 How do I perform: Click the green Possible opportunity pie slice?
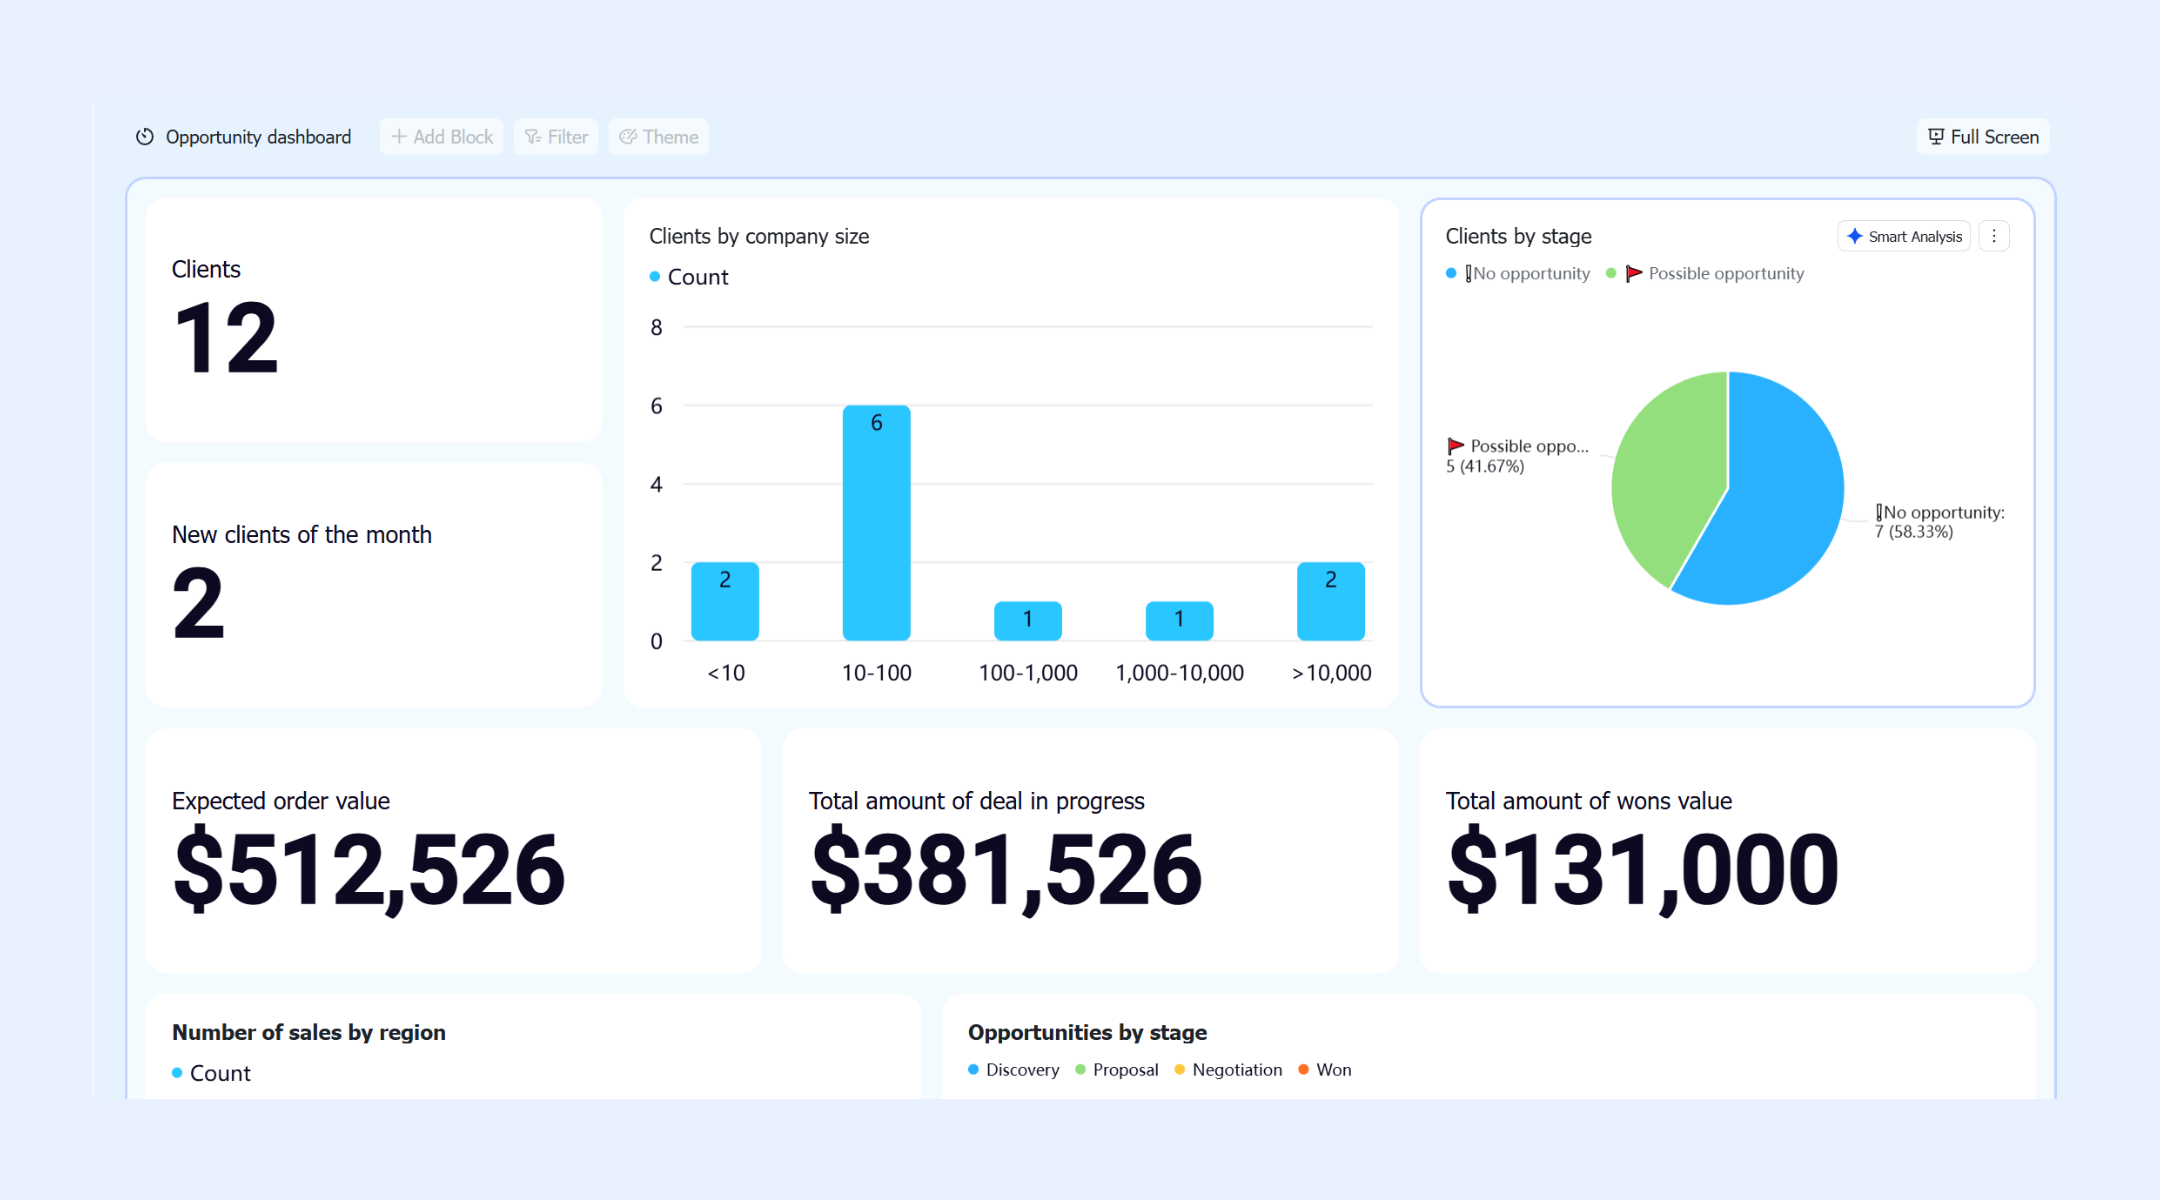coord(1665,470)
